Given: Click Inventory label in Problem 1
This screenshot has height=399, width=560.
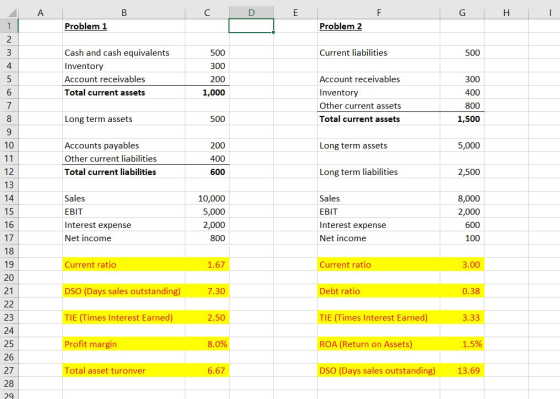Looking at the screenshot, I should coord(84,66).
